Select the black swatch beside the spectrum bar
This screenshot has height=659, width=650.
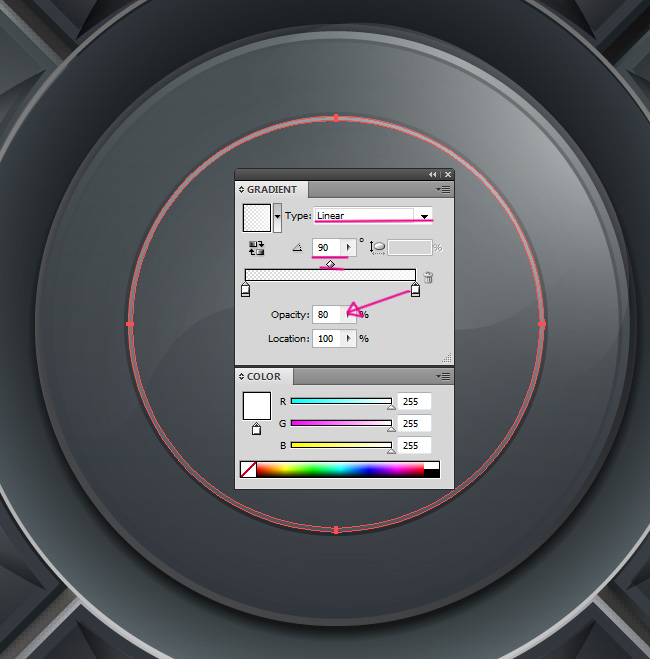432,473
